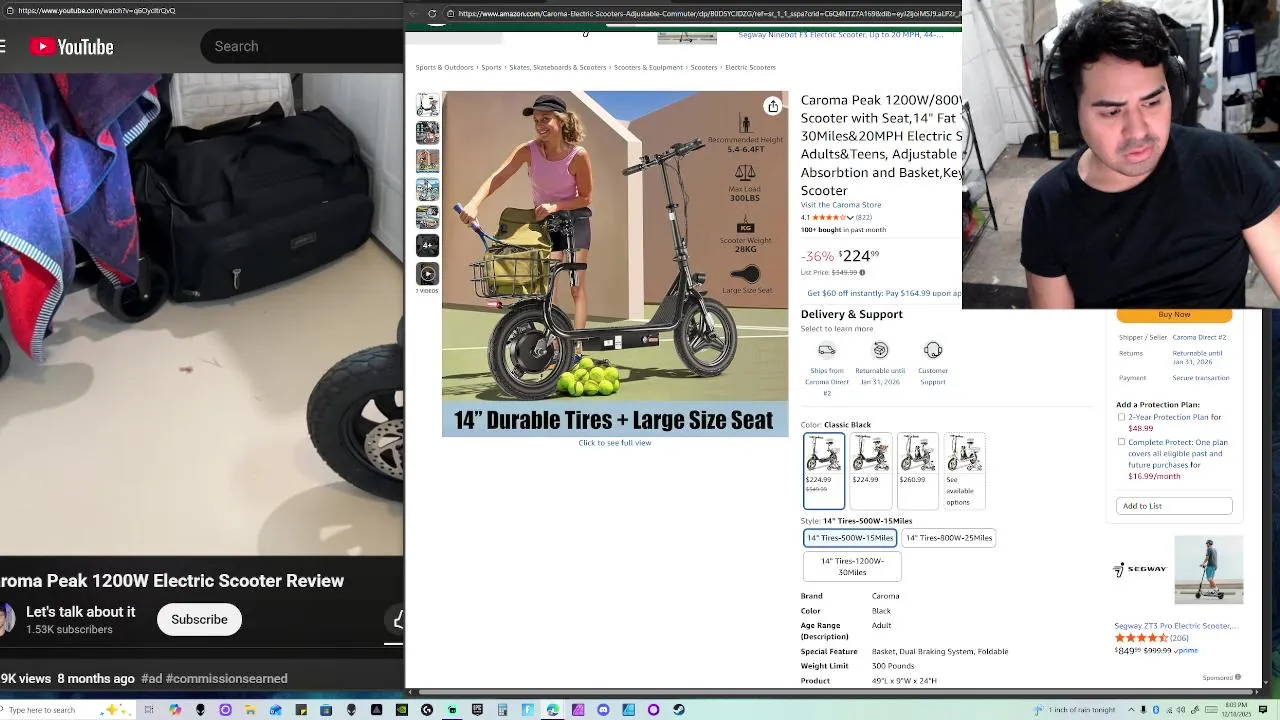1280x720 pixels.
Task: Open NVIDIA app from the taskbar
Action: 402,710
